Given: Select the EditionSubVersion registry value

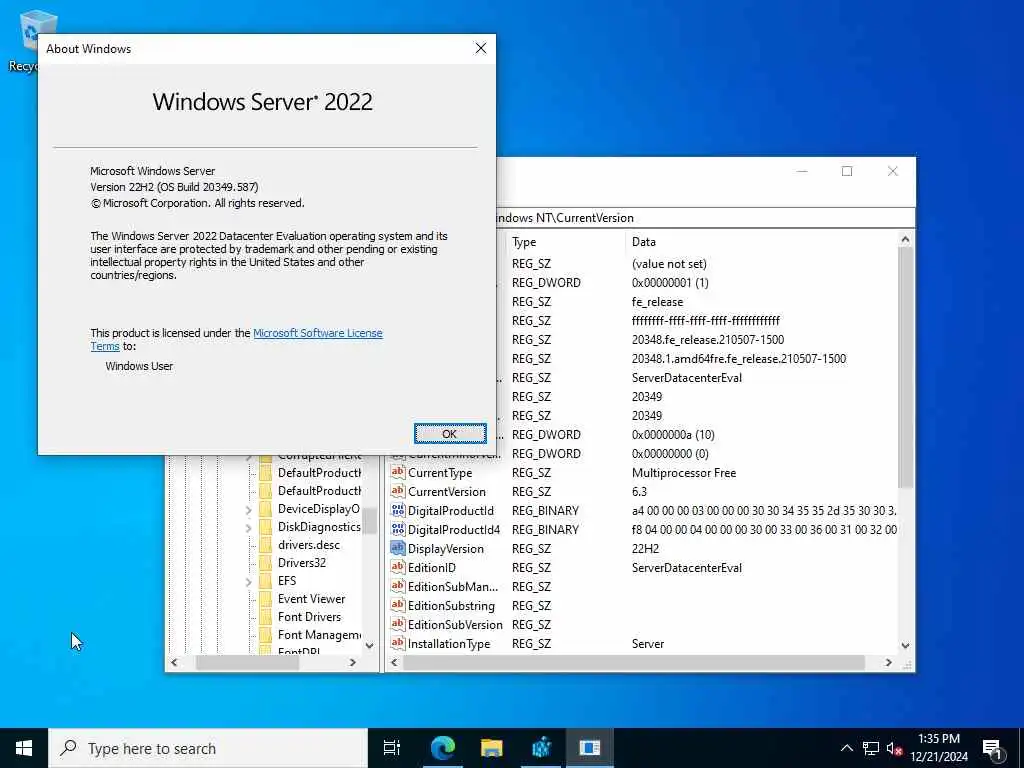Looking at the screenshot, I should pos(455,624).
